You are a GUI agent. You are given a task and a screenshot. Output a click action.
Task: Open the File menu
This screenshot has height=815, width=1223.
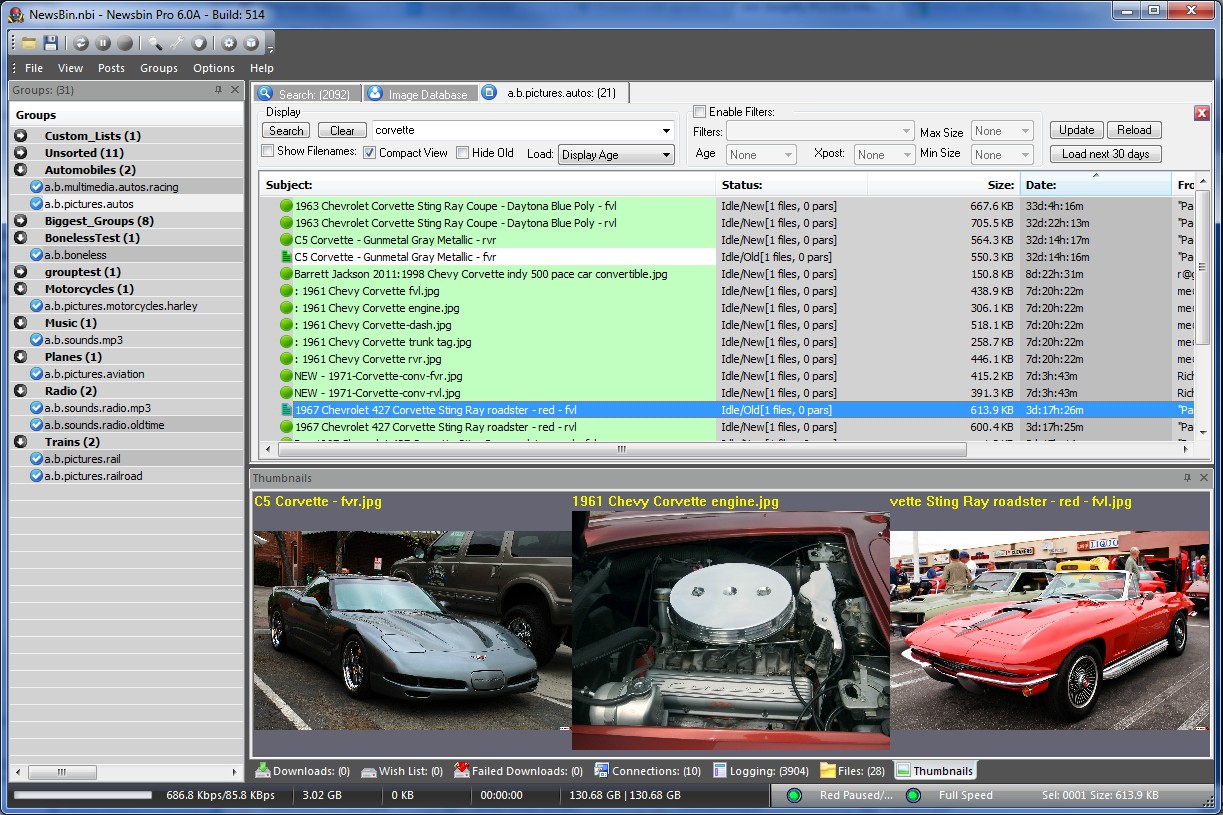[x=34, y=68]
